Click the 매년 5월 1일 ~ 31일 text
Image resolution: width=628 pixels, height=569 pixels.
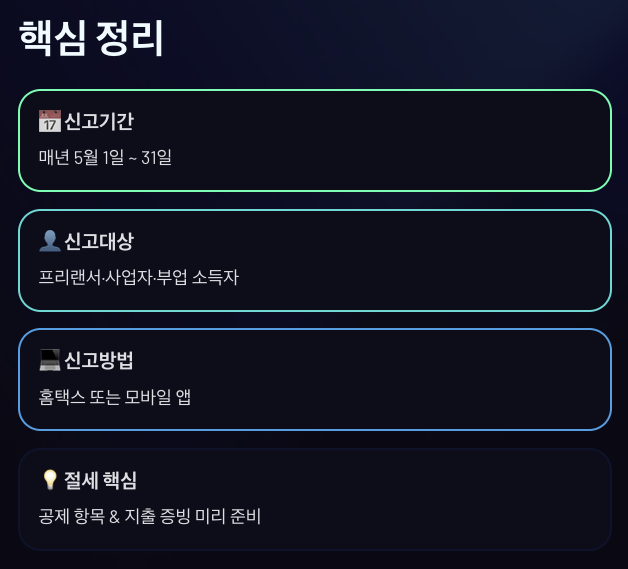(x=105, y=157)
